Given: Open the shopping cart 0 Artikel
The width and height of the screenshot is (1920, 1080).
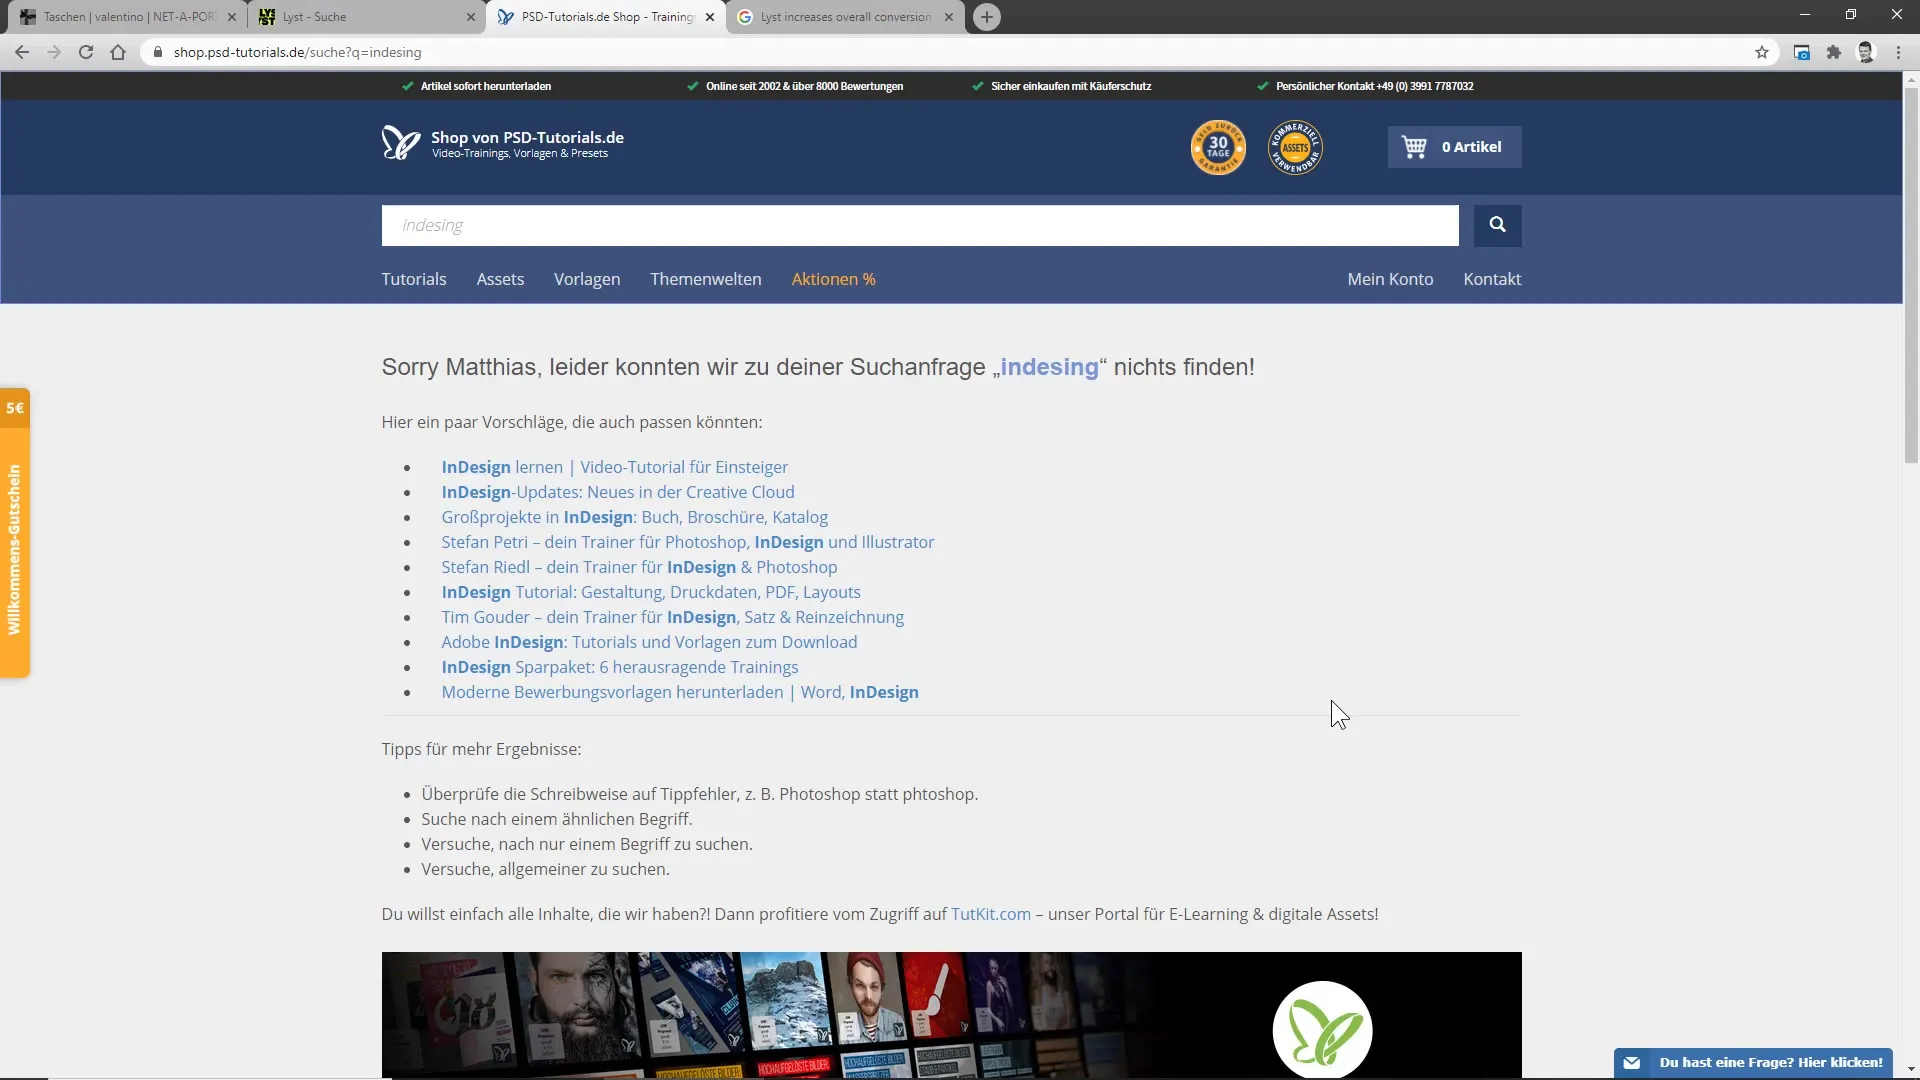Looking at the screenshot, I should [1454, 147].
